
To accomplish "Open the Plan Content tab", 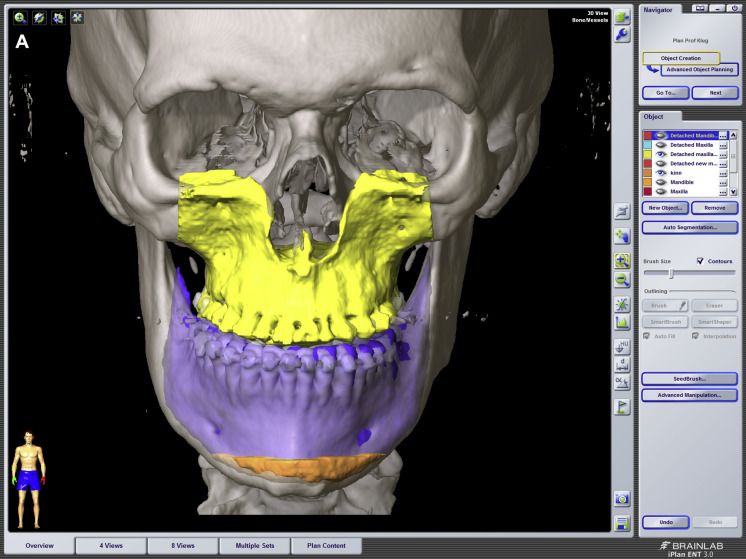I will [326, 546].
